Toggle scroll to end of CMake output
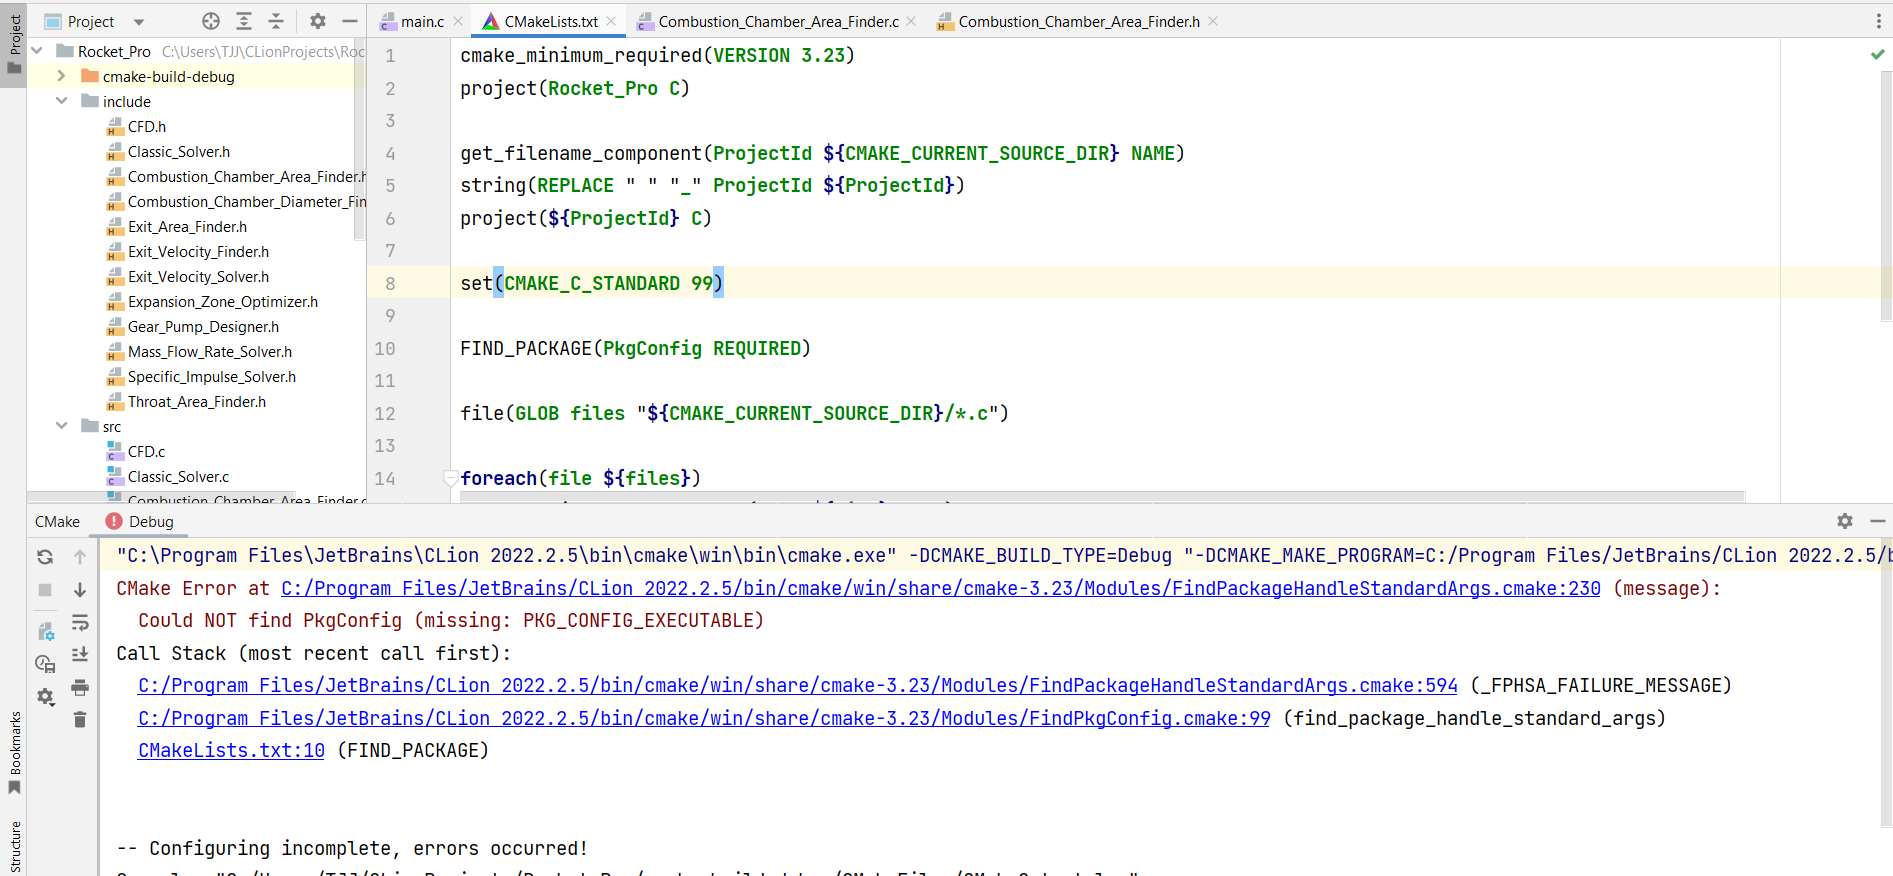The width and height of the screenshot is (1893, 876). click(x=80, y=655)
